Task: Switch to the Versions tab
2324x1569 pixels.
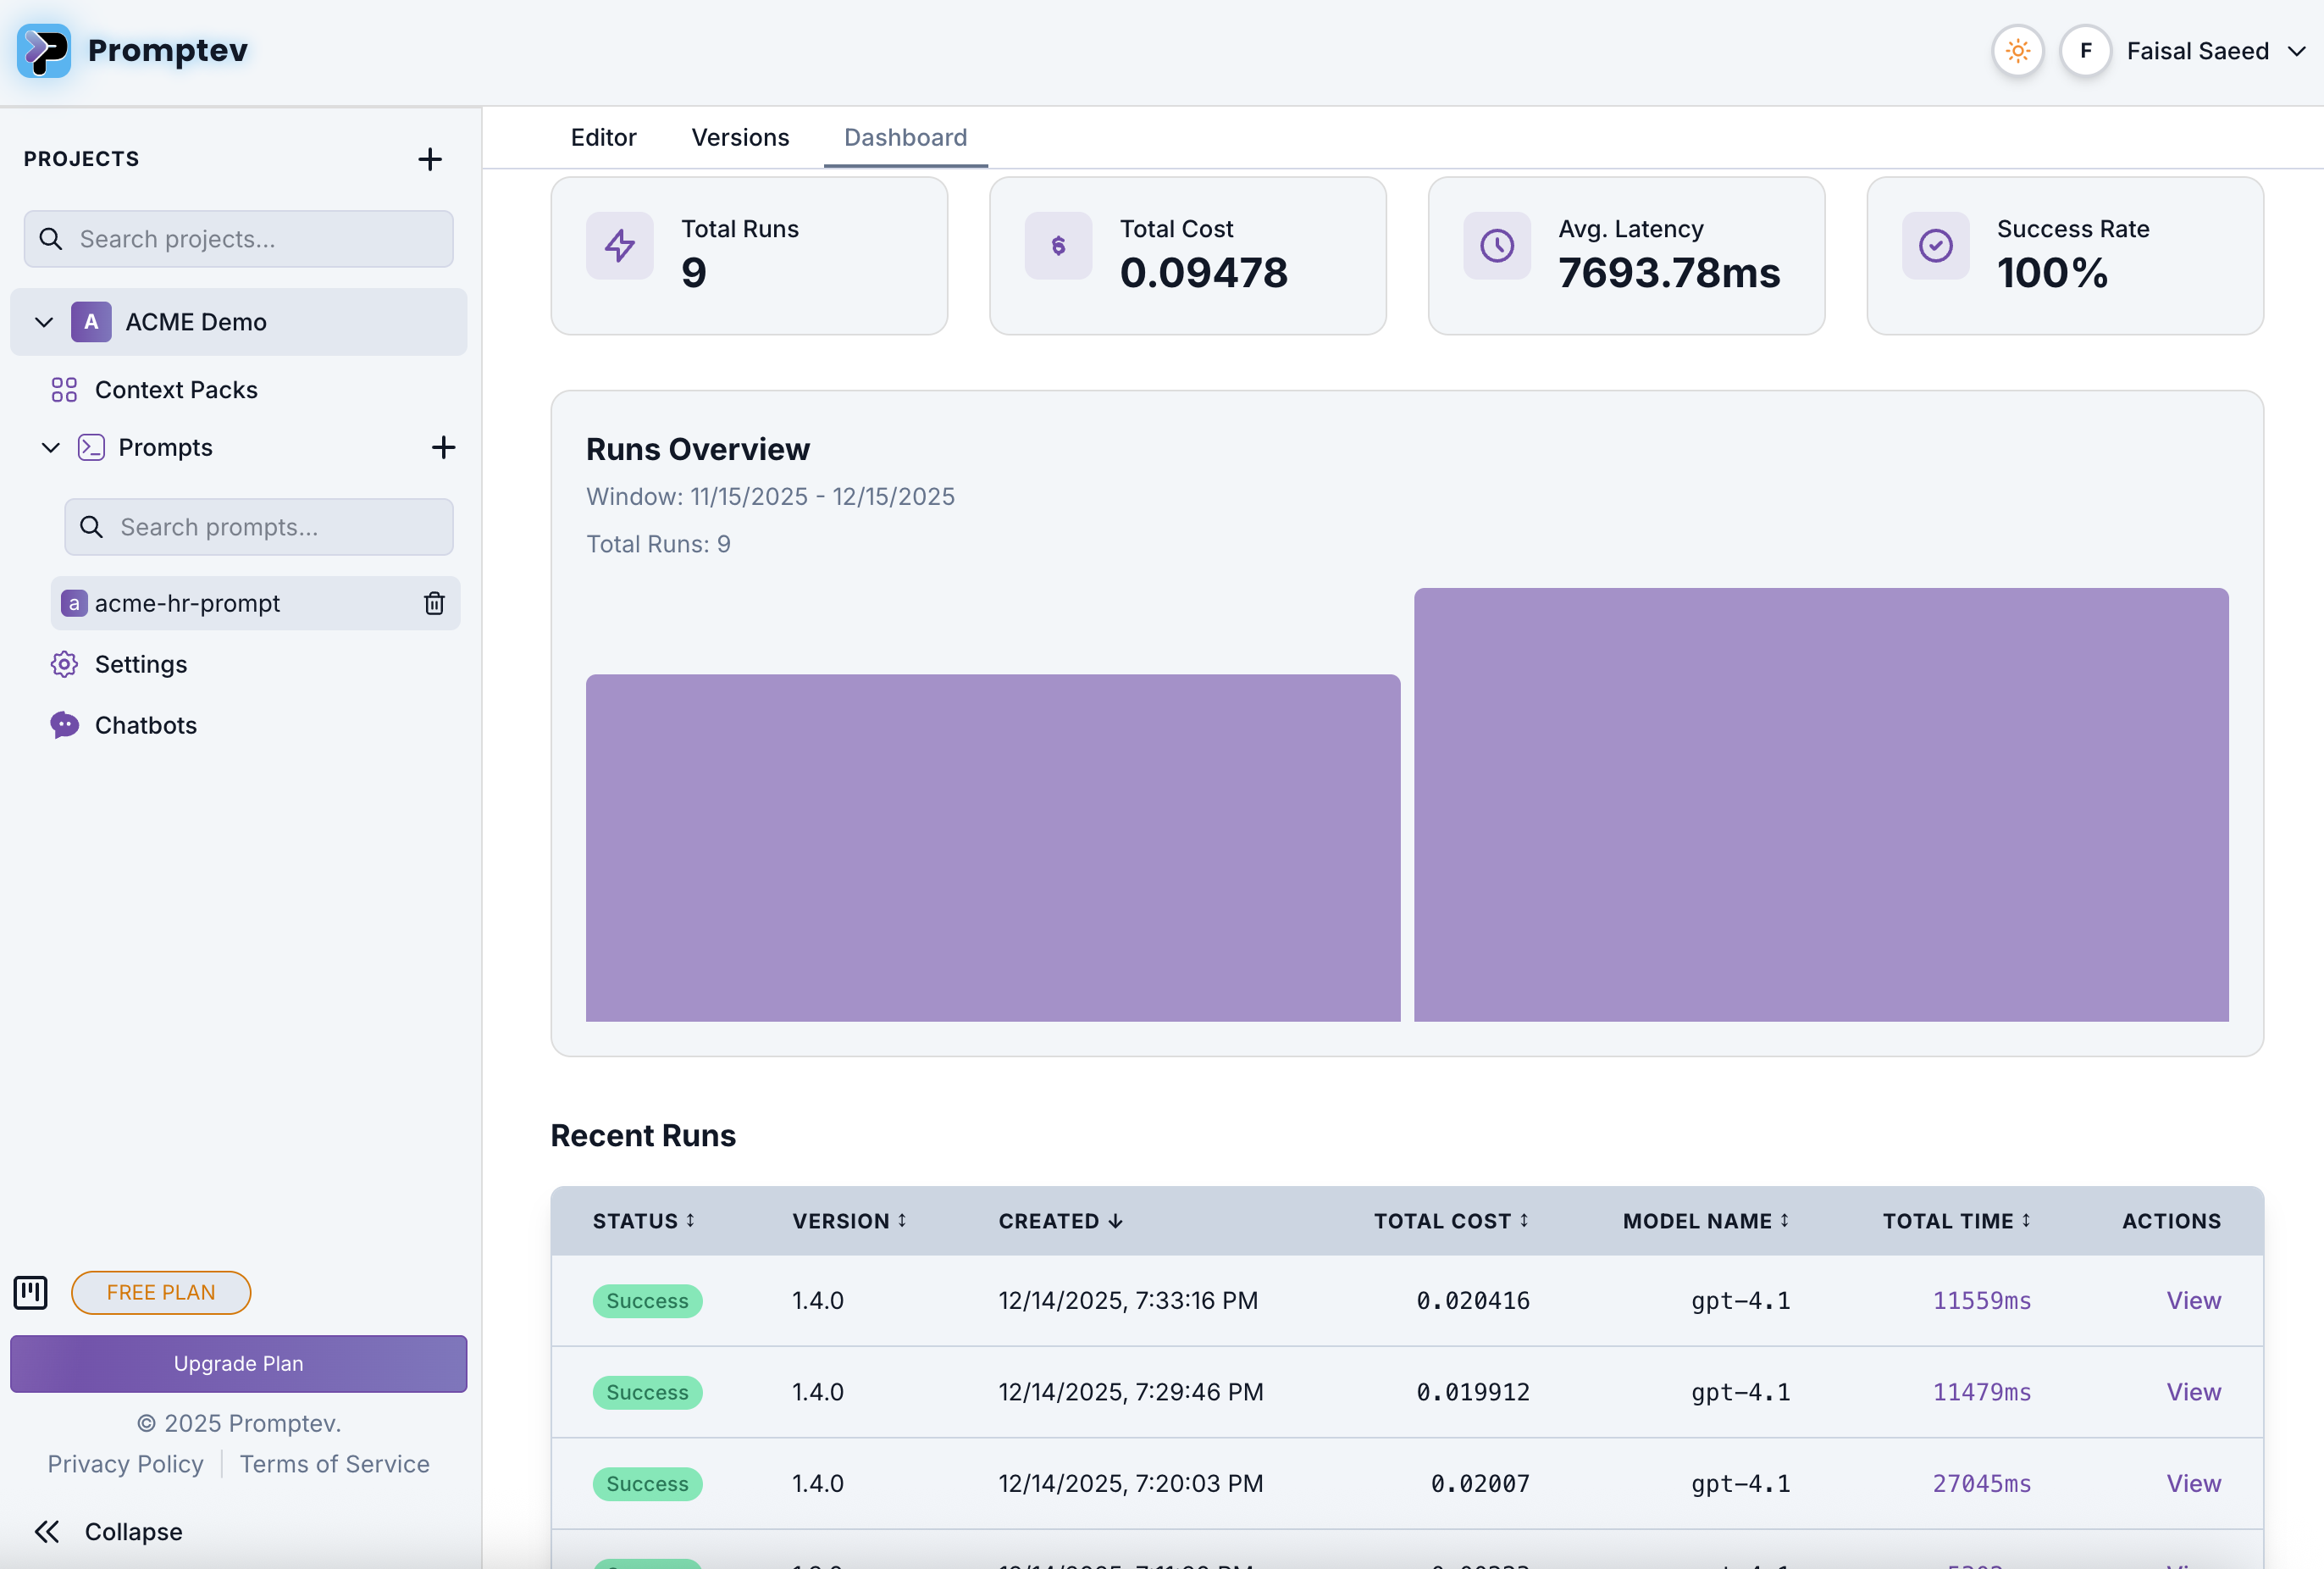Action: pos(740,137)
